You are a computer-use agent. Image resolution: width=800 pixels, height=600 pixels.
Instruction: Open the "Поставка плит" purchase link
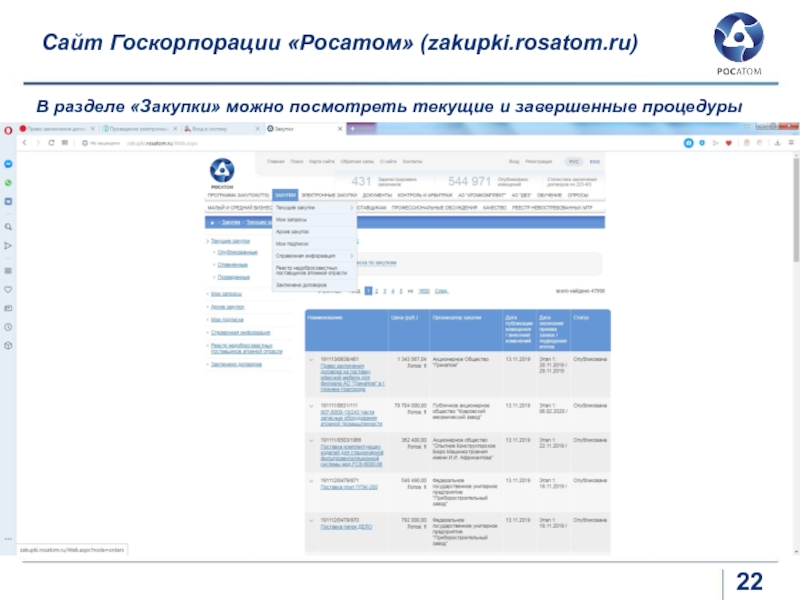[x=349, y=487]
